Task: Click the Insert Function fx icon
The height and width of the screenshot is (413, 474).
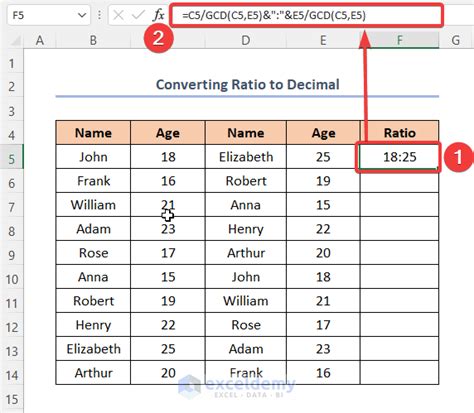Action: 159,15
